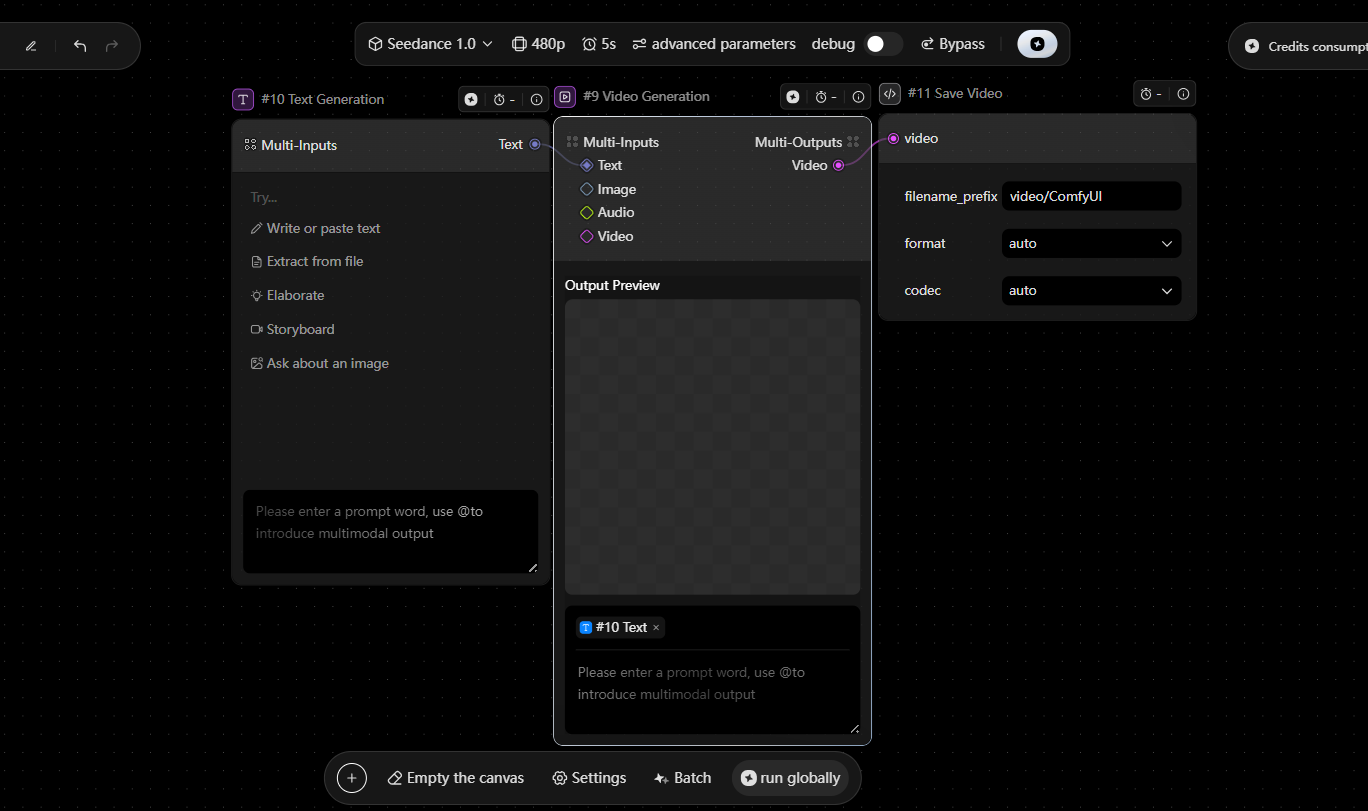1368x811 pixels.
Task: Click the Multi-Outputs handle in Video Generation node
Action: coord(853,142)
